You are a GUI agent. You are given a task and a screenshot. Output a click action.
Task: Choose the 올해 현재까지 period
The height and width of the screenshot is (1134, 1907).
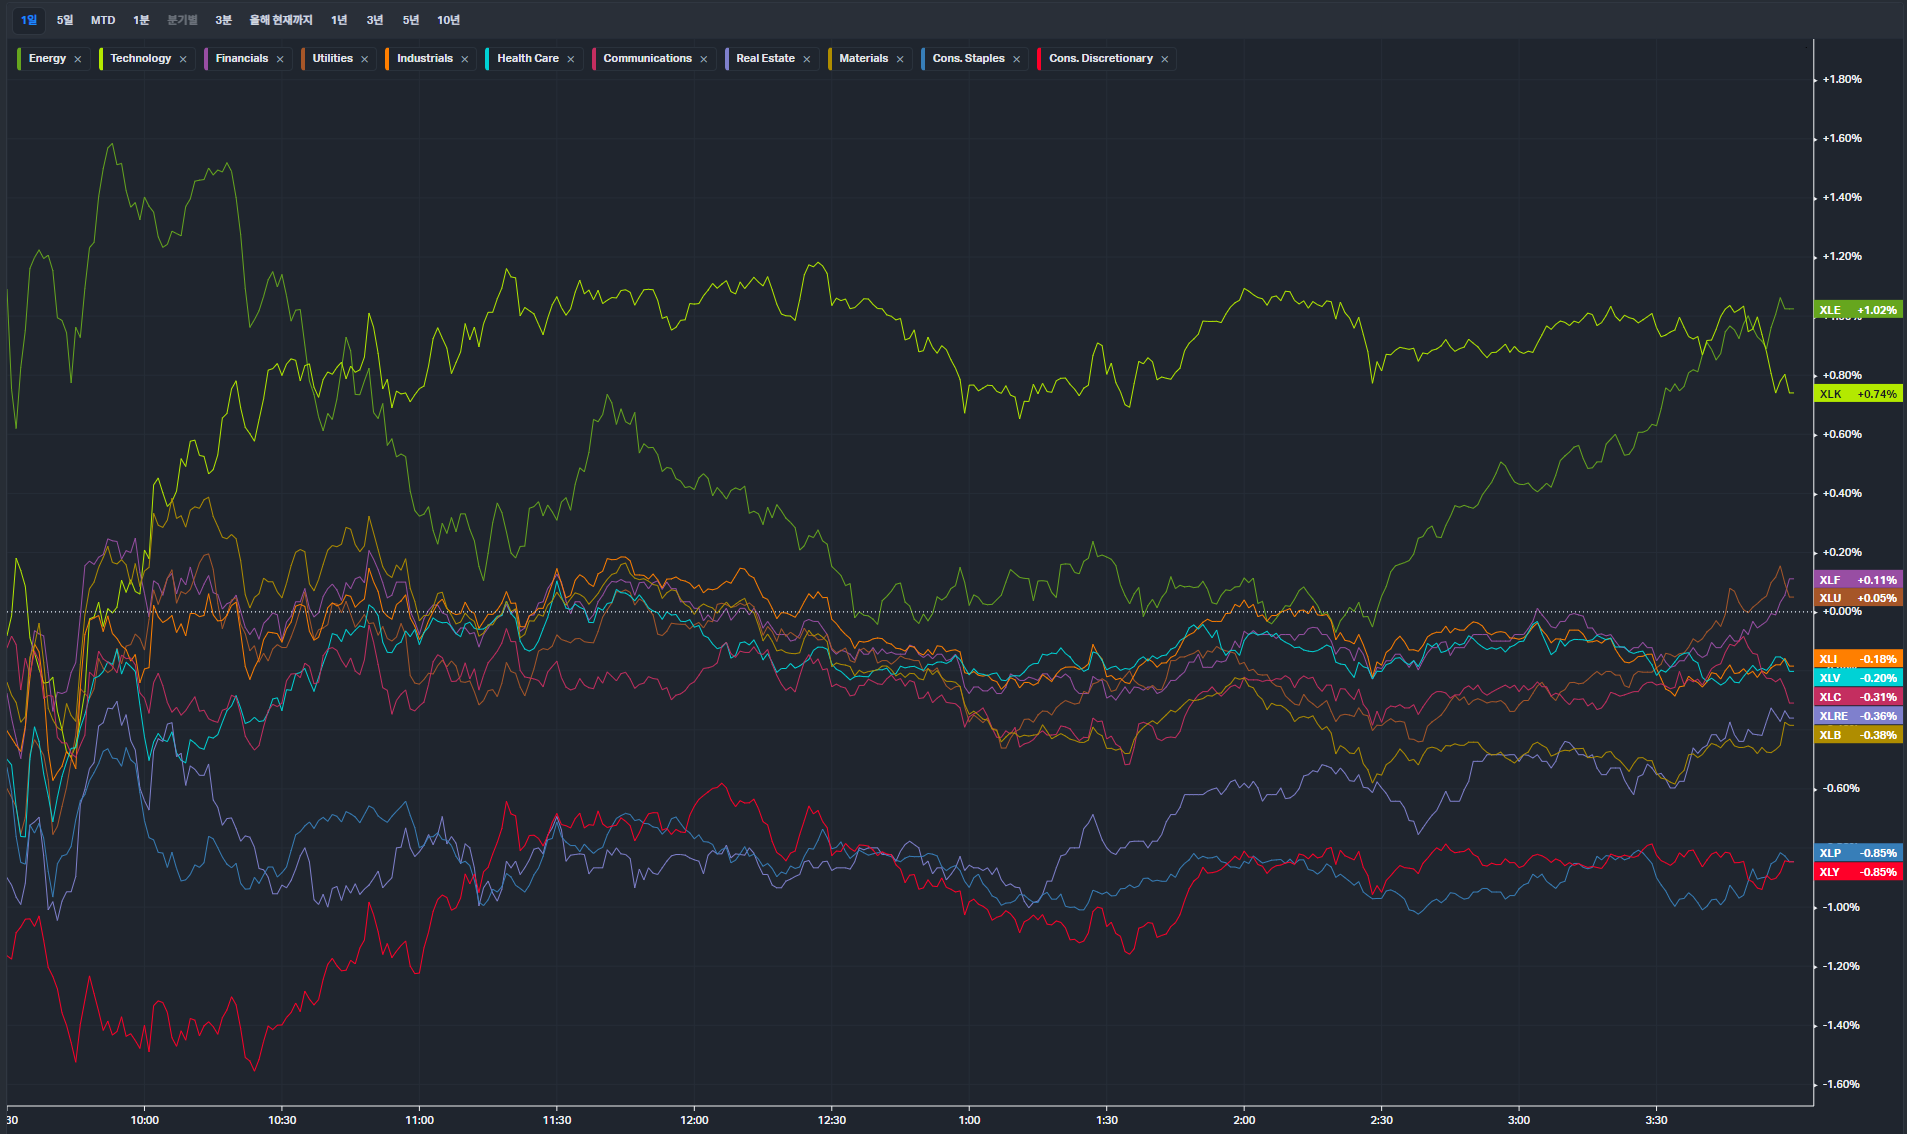pyautogui.click(x=281, y=20)
